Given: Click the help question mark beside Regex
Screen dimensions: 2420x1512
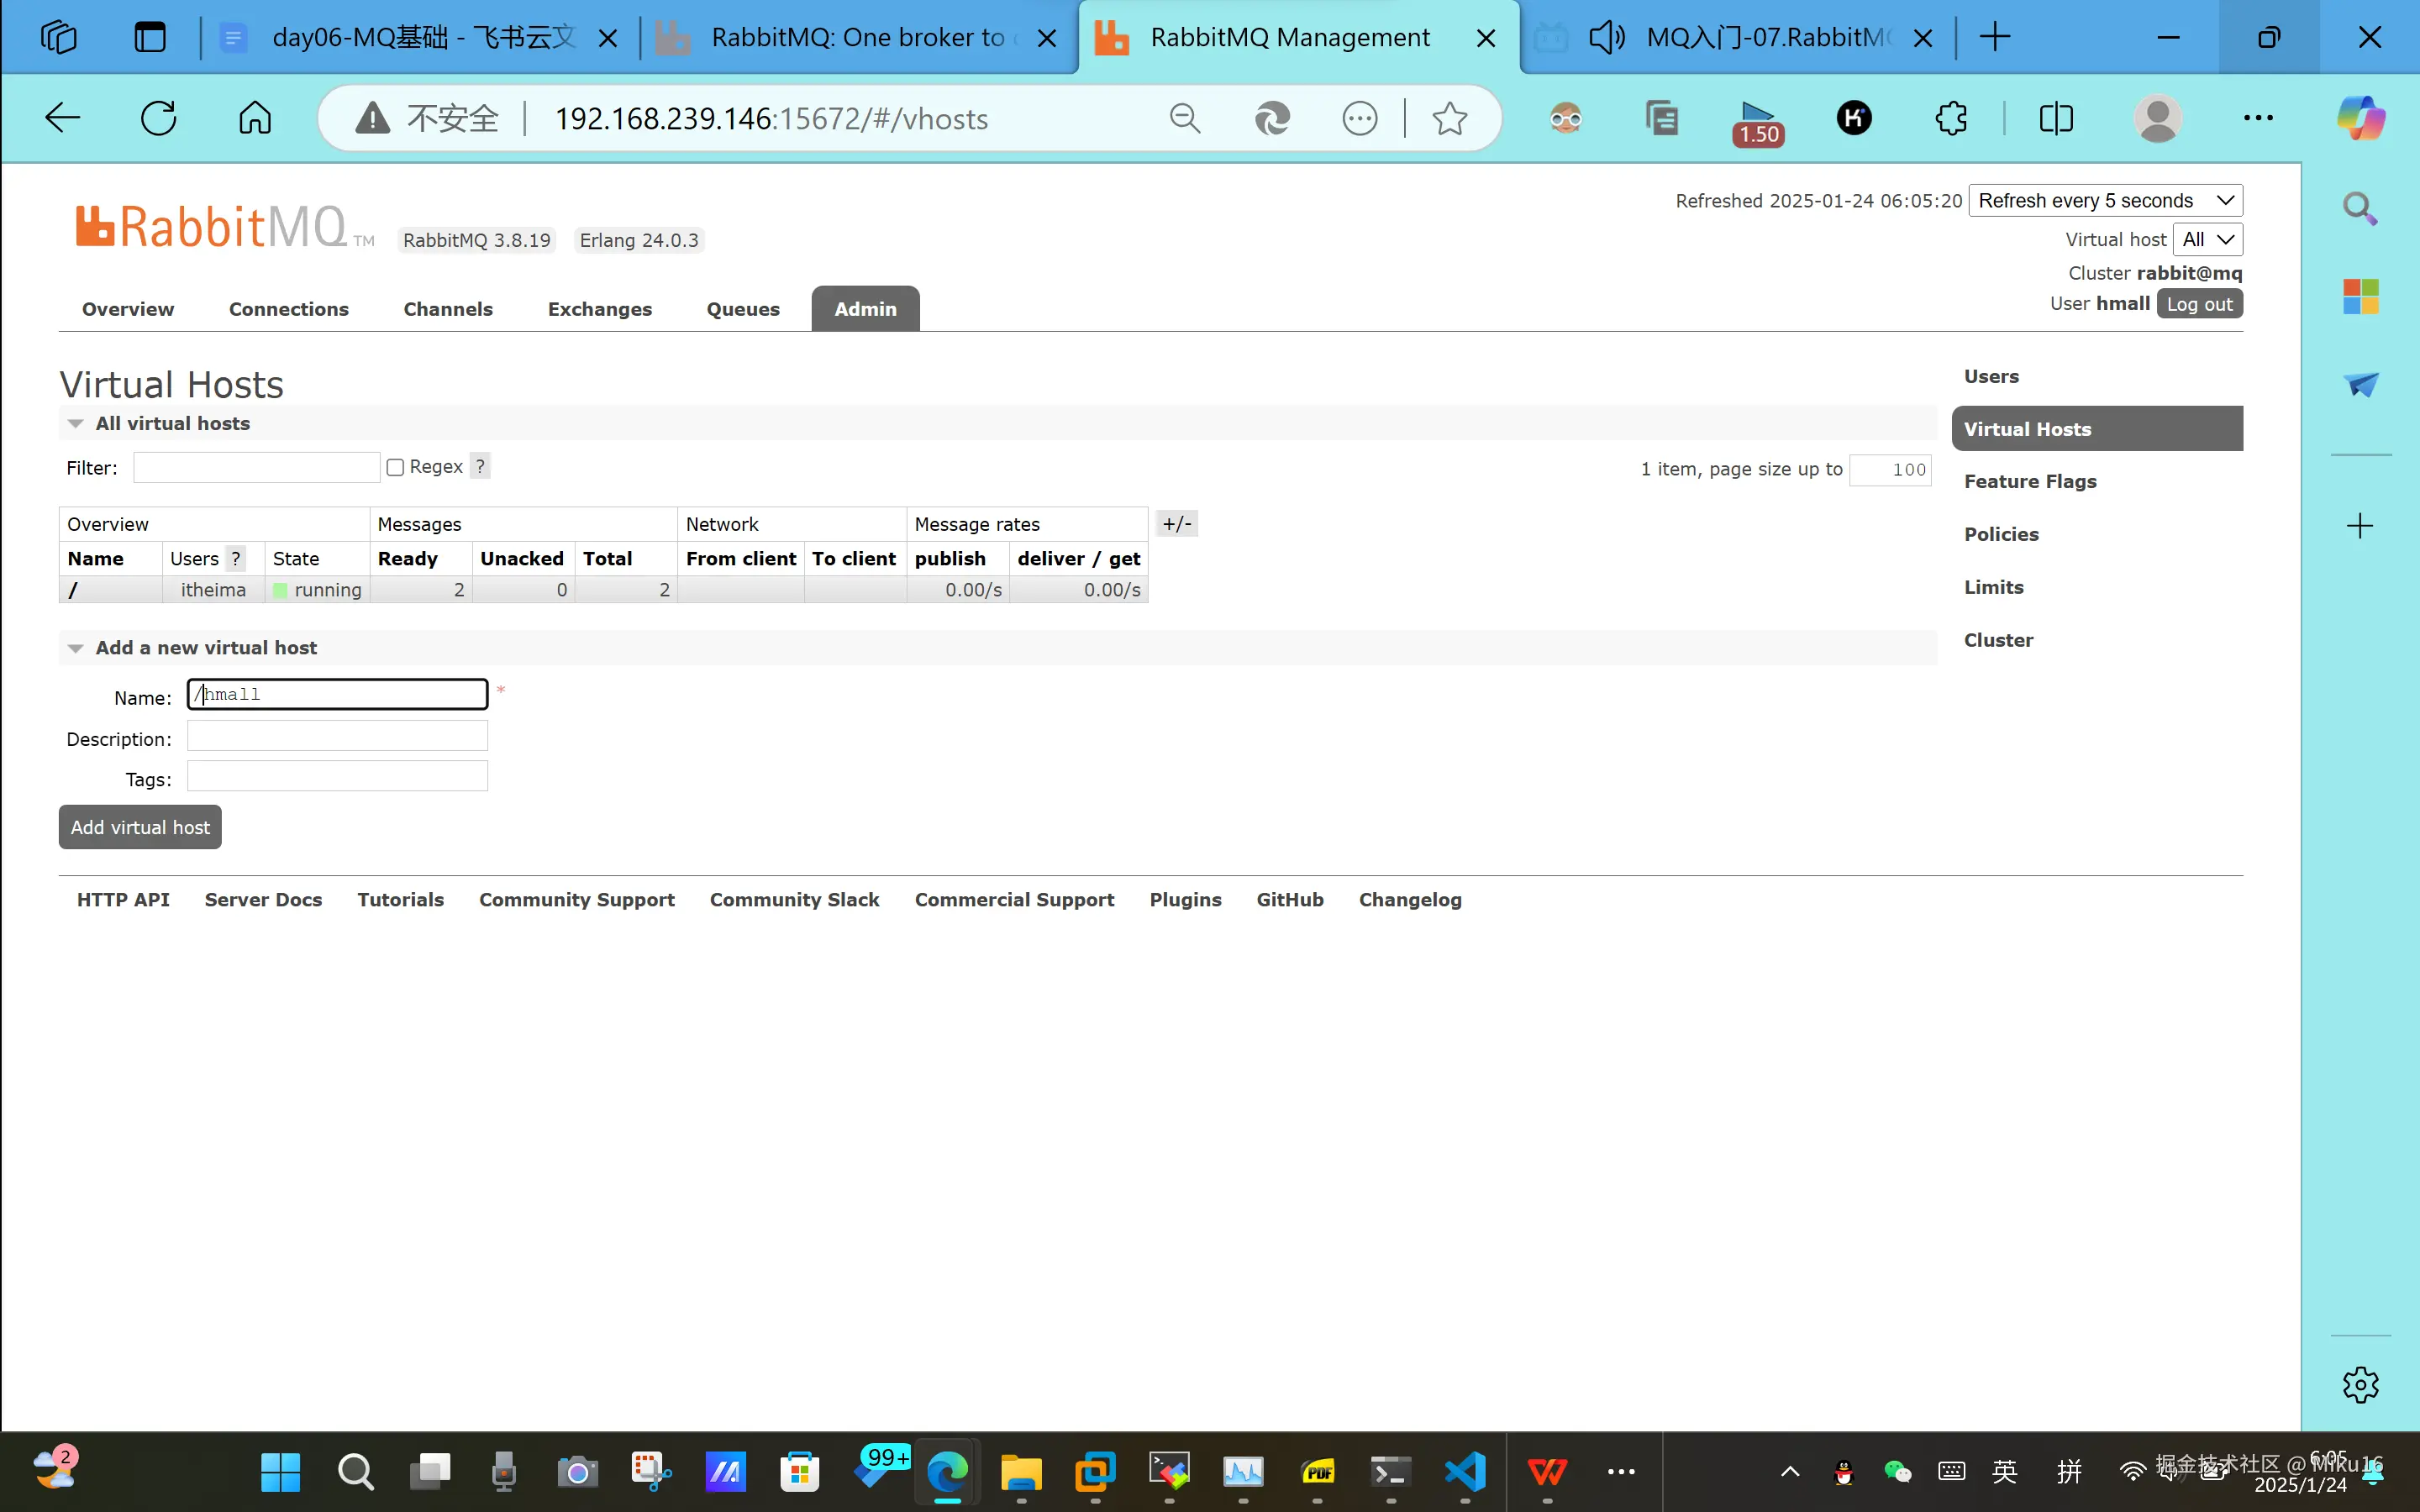Looking at the screenshot, I should click(480, 466).
